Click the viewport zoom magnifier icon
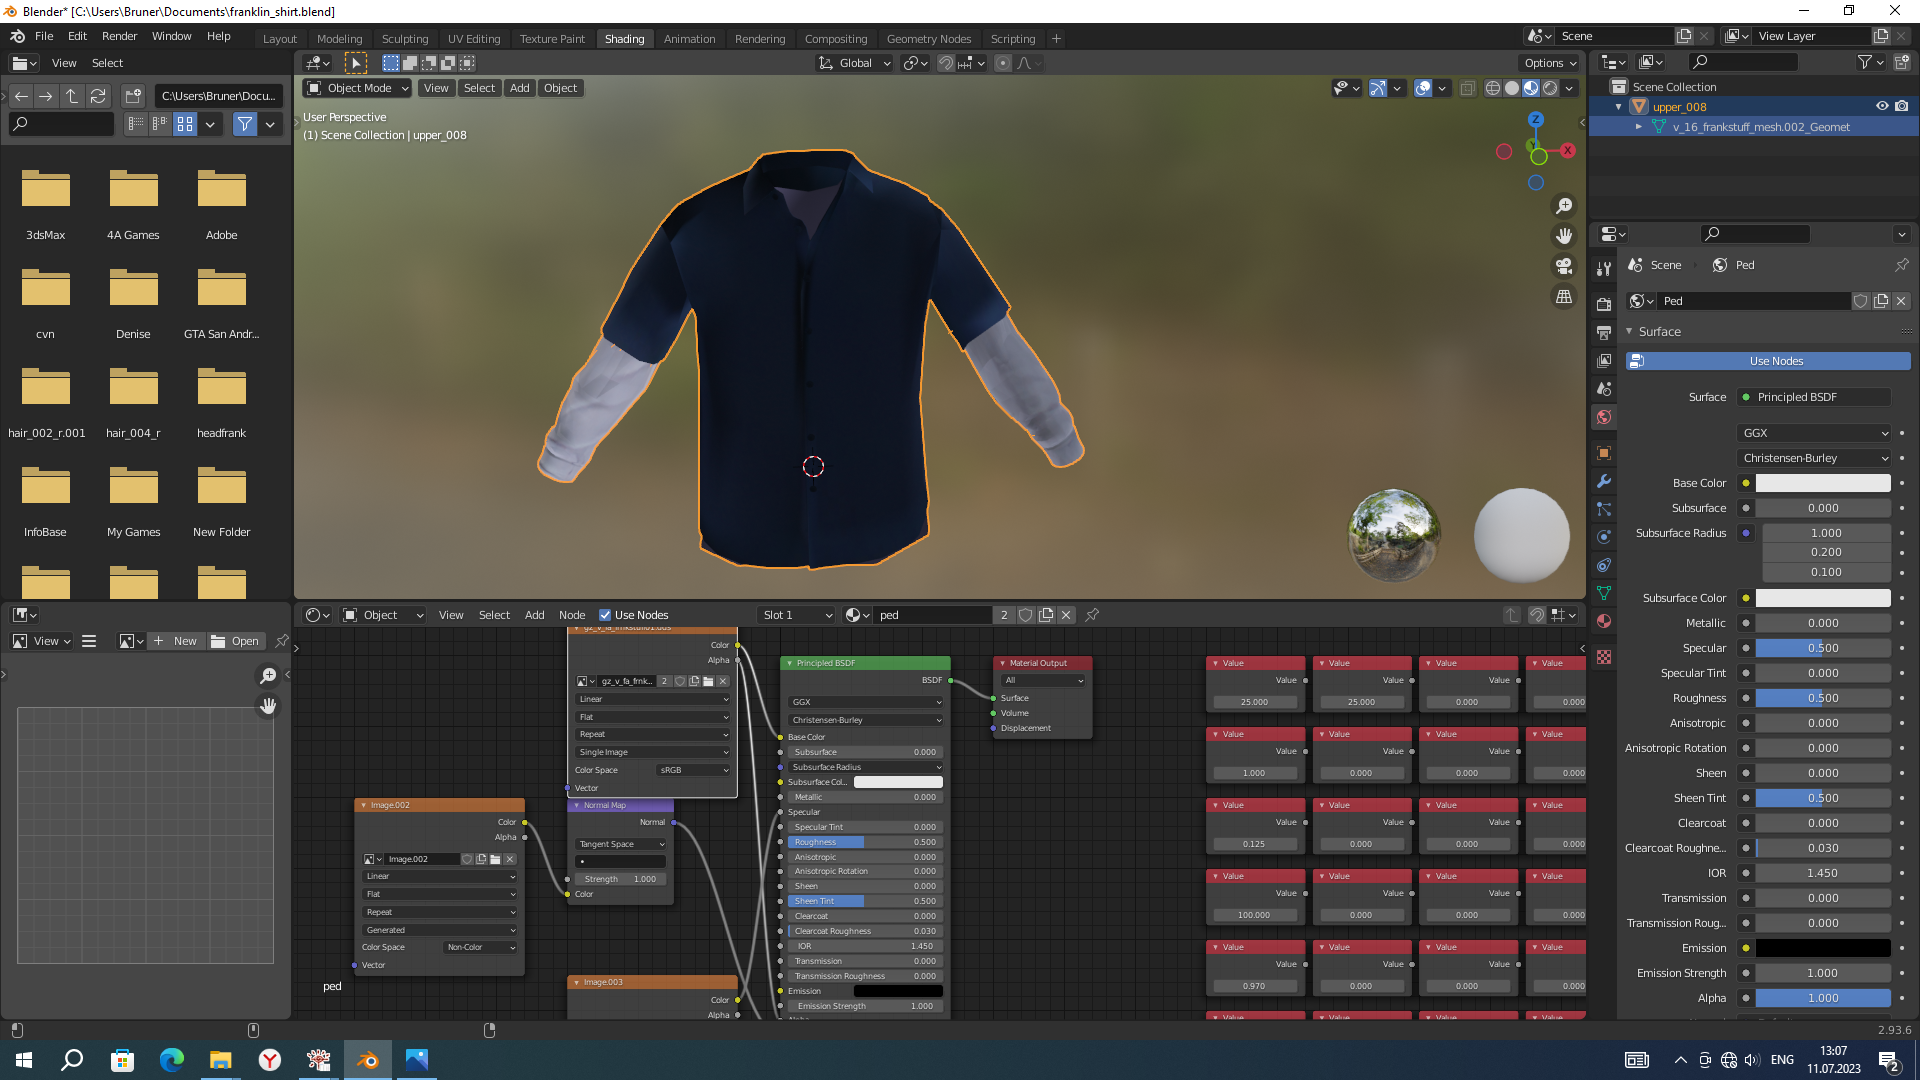Screen dimensions: 1920x1080 (x=1564, y=206)
